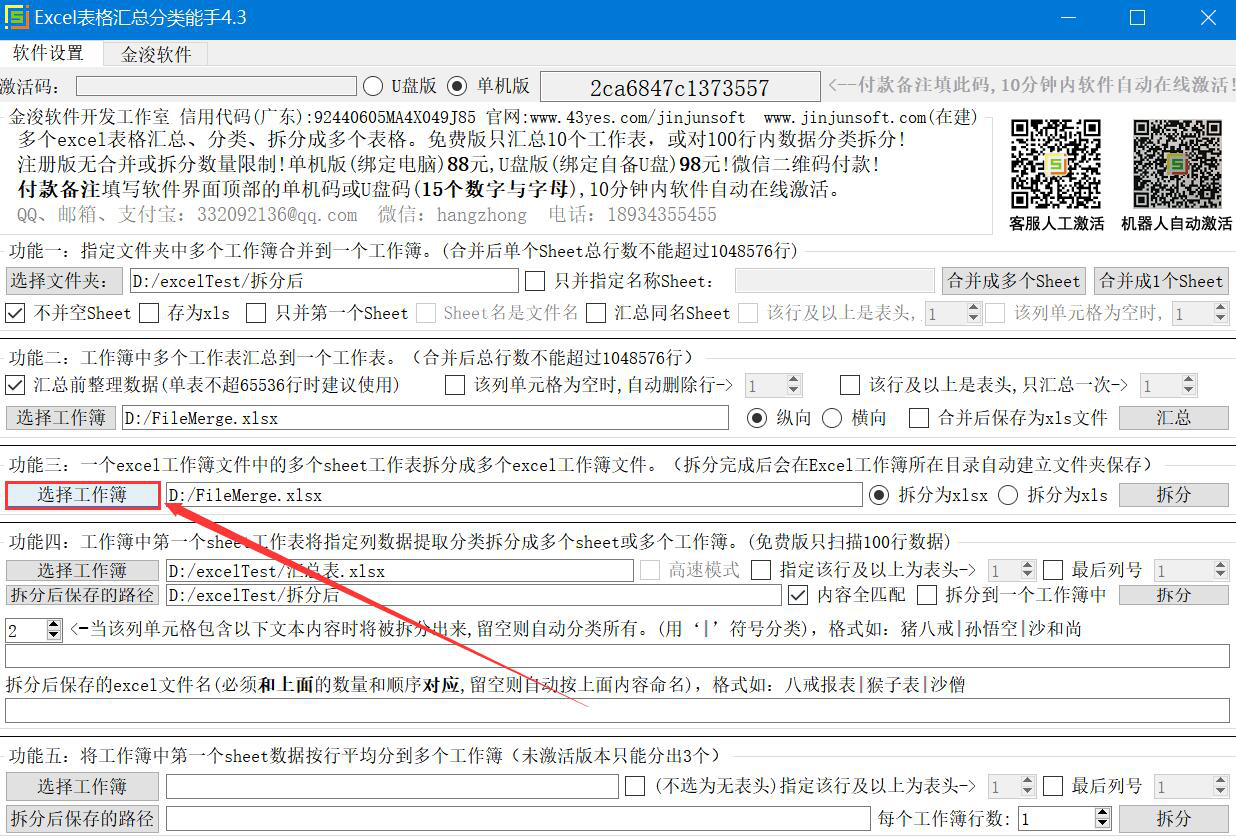Image resolution: width=1236 pixels, height=839 pixels.
Task: Click the 功能五 workbook path field
Action: pos(392,786)
